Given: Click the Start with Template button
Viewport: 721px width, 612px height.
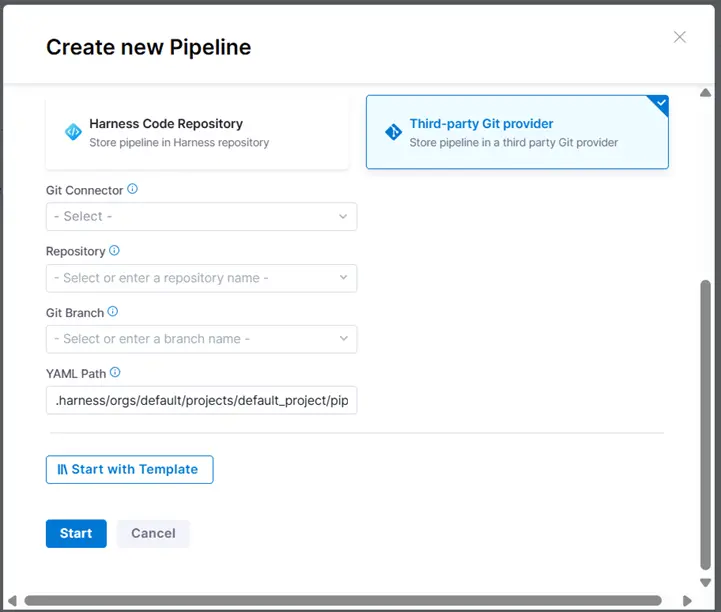Looking at the screenshot, I should click(x=129, y=470).
